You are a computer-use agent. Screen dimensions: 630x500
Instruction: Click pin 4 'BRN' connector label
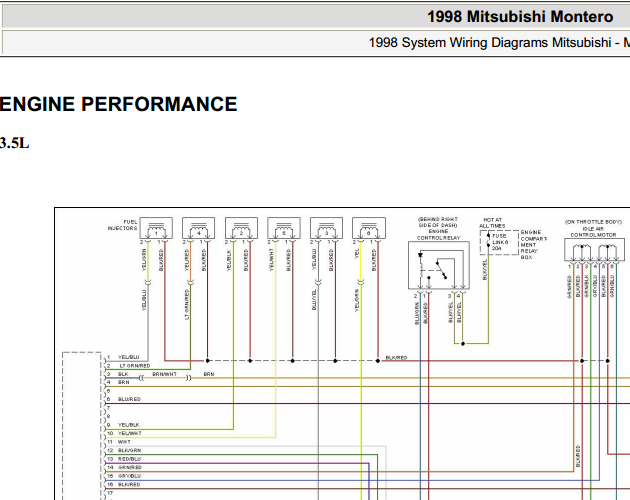point(123,382)
